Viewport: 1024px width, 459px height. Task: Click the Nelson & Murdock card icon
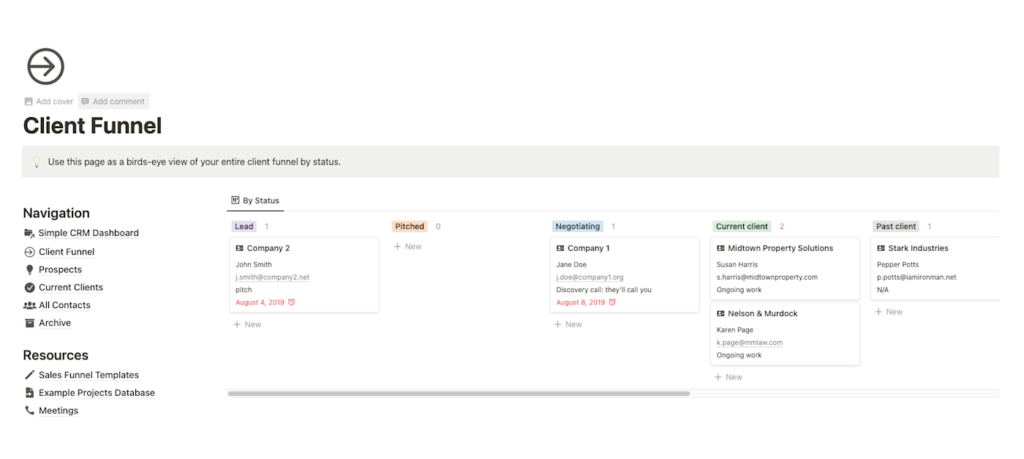[721, 313]
